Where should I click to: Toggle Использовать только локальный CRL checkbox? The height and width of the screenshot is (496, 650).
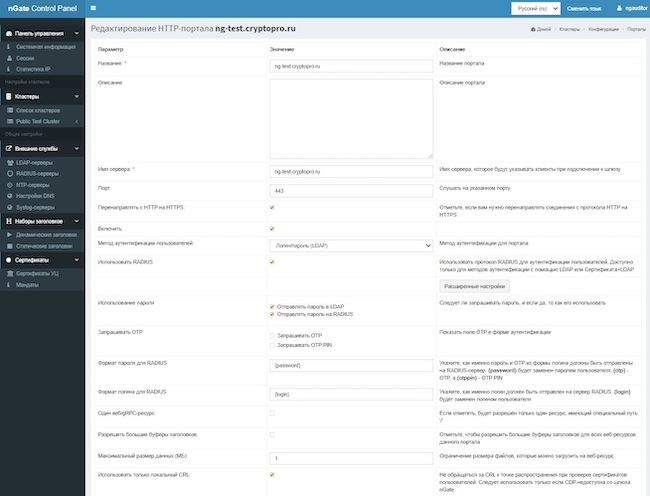click(272, 475)
